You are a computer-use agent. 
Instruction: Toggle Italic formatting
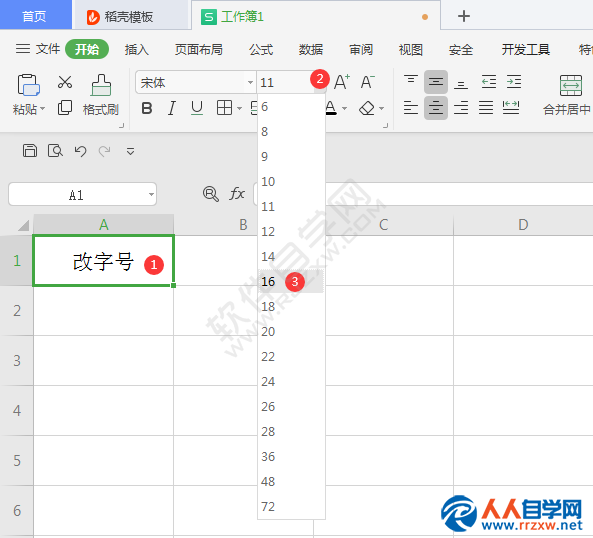[172, 108]
